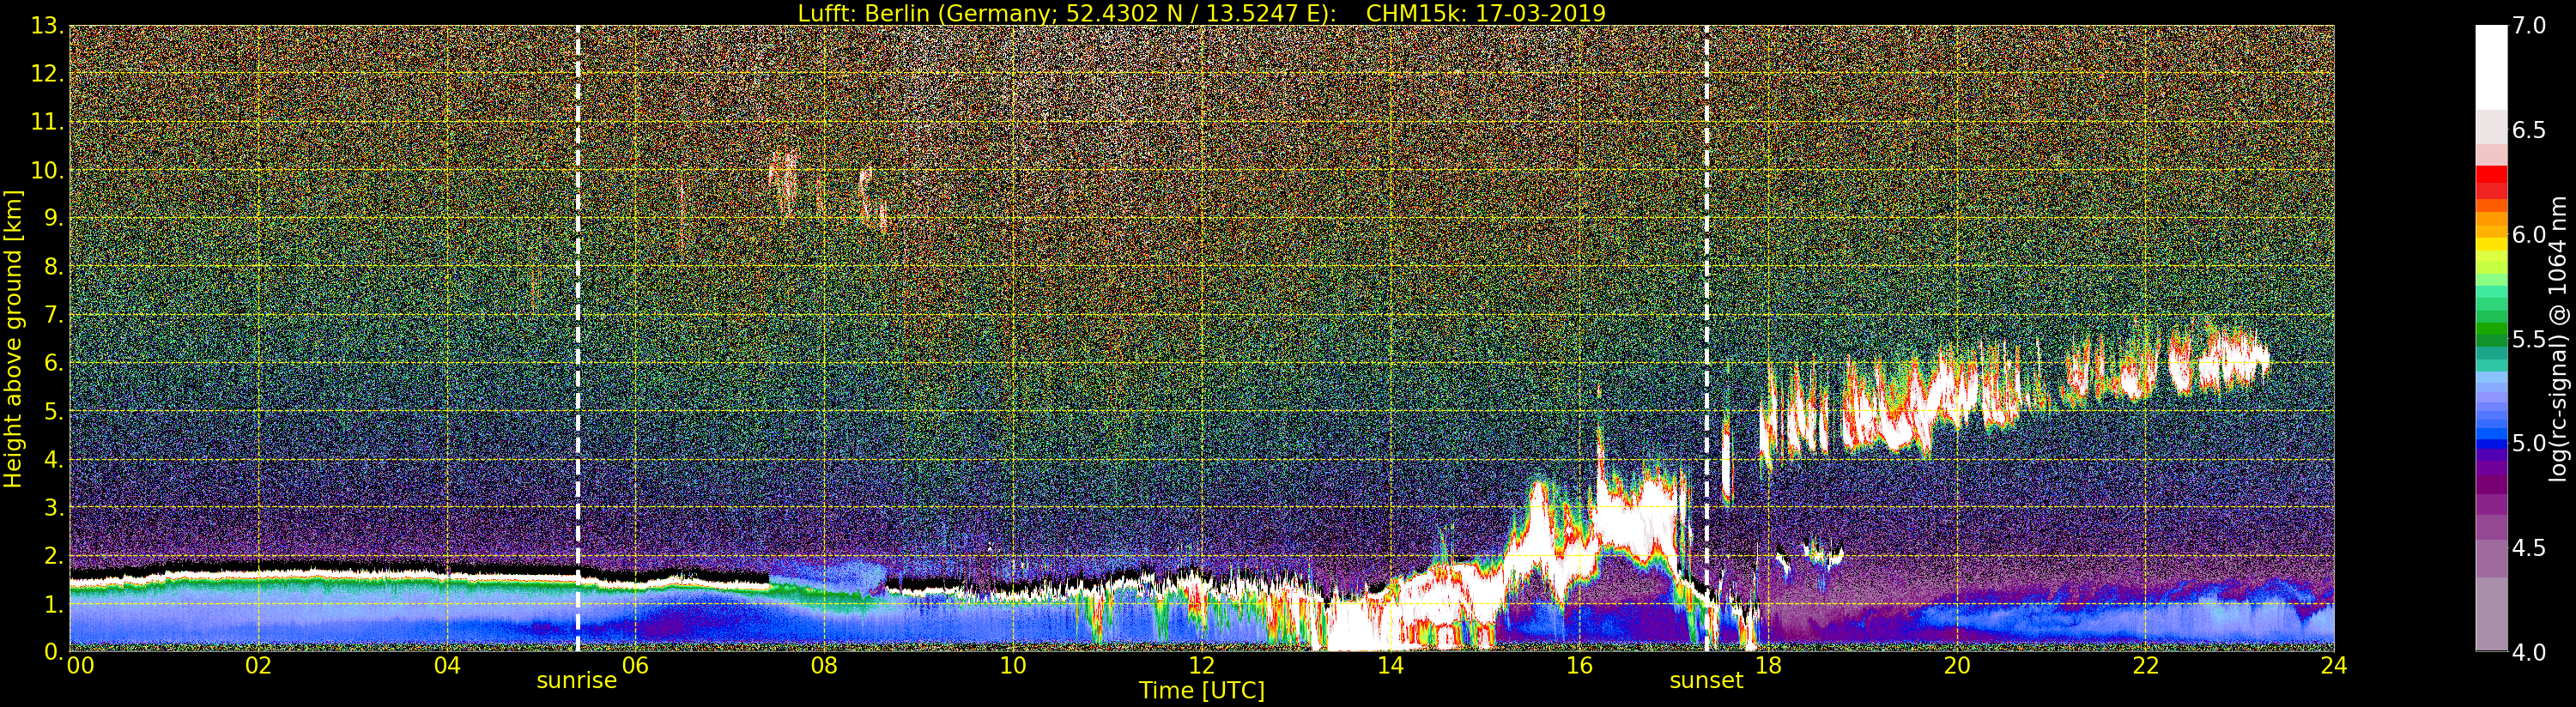Click the time tick label '10'
Screen dimensions: 2576x707
[1013, 666]
